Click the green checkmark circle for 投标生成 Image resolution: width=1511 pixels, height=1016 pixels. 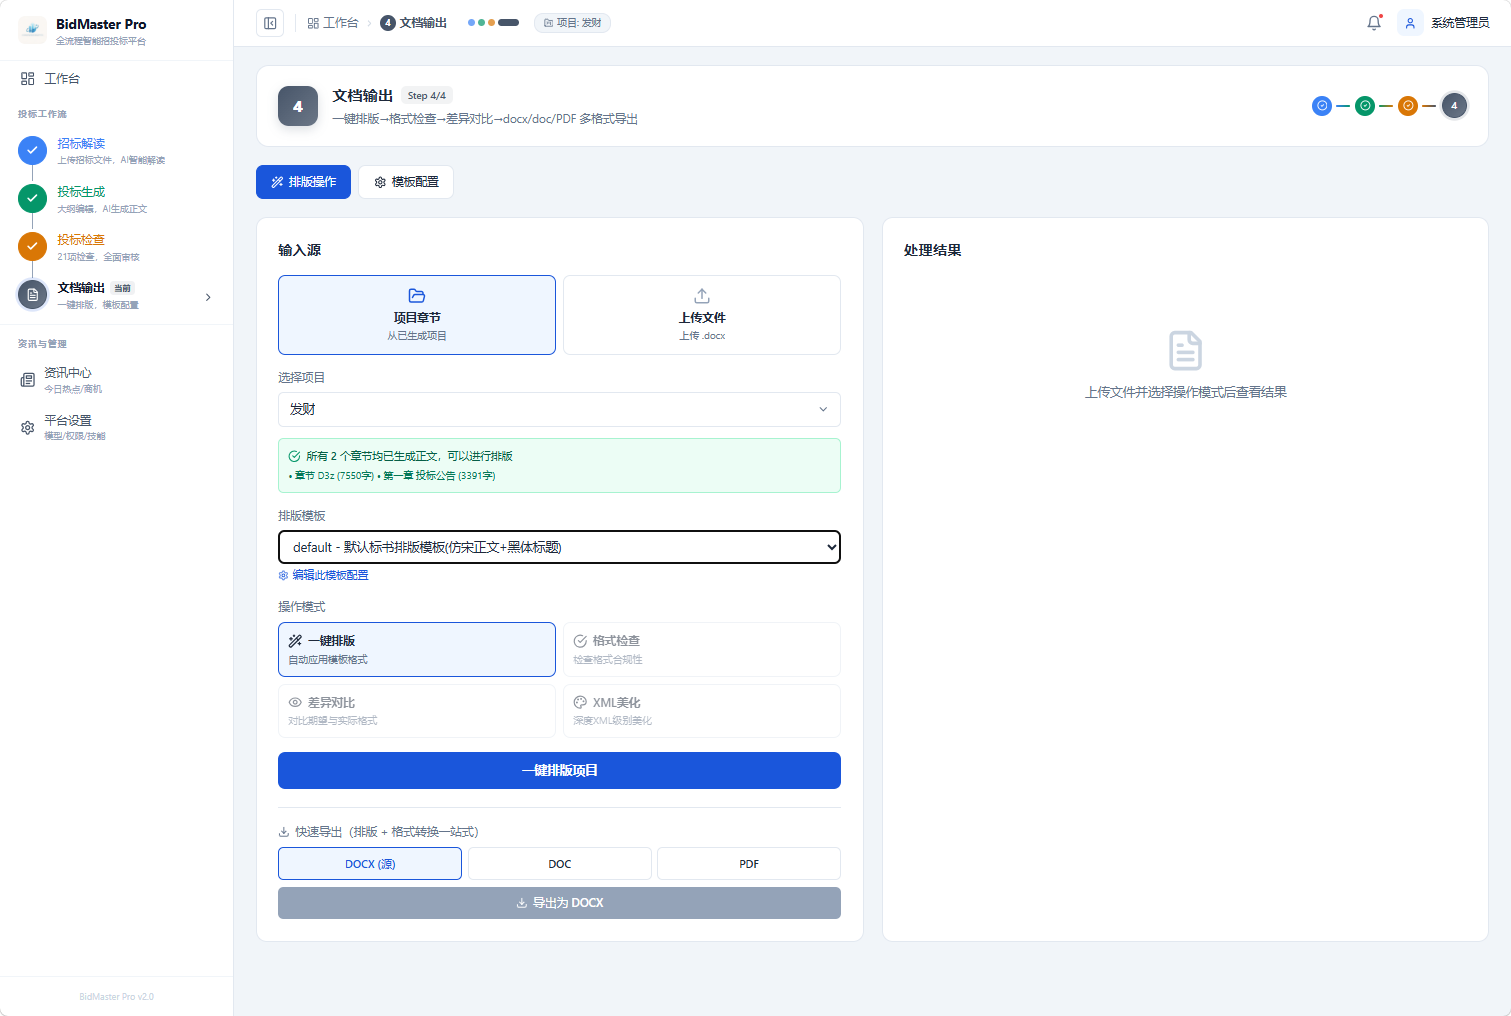coord(33,199)
